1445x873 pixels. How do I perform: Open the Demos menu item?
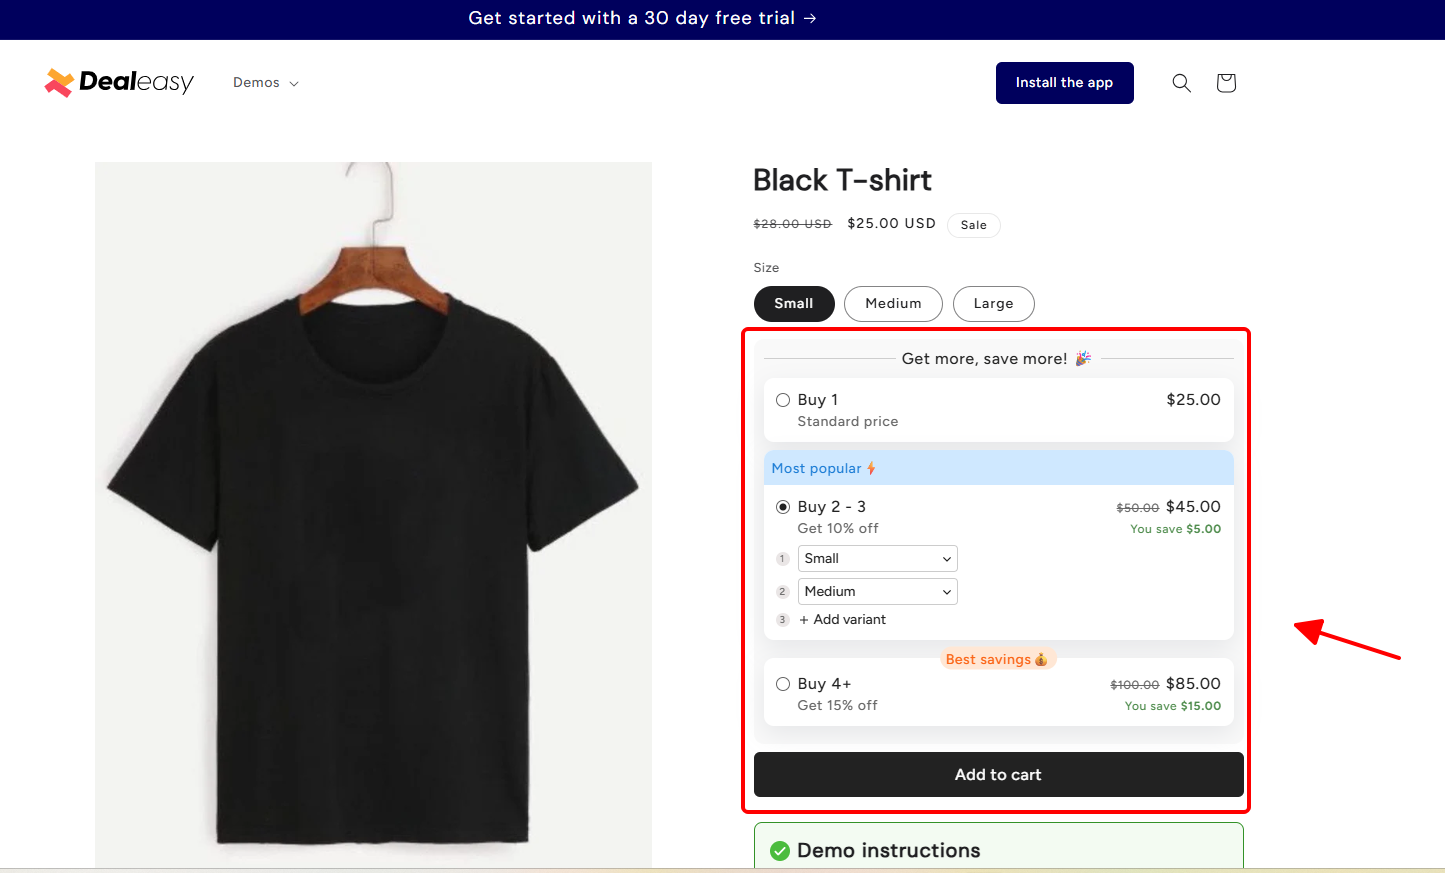pos(256,83)
